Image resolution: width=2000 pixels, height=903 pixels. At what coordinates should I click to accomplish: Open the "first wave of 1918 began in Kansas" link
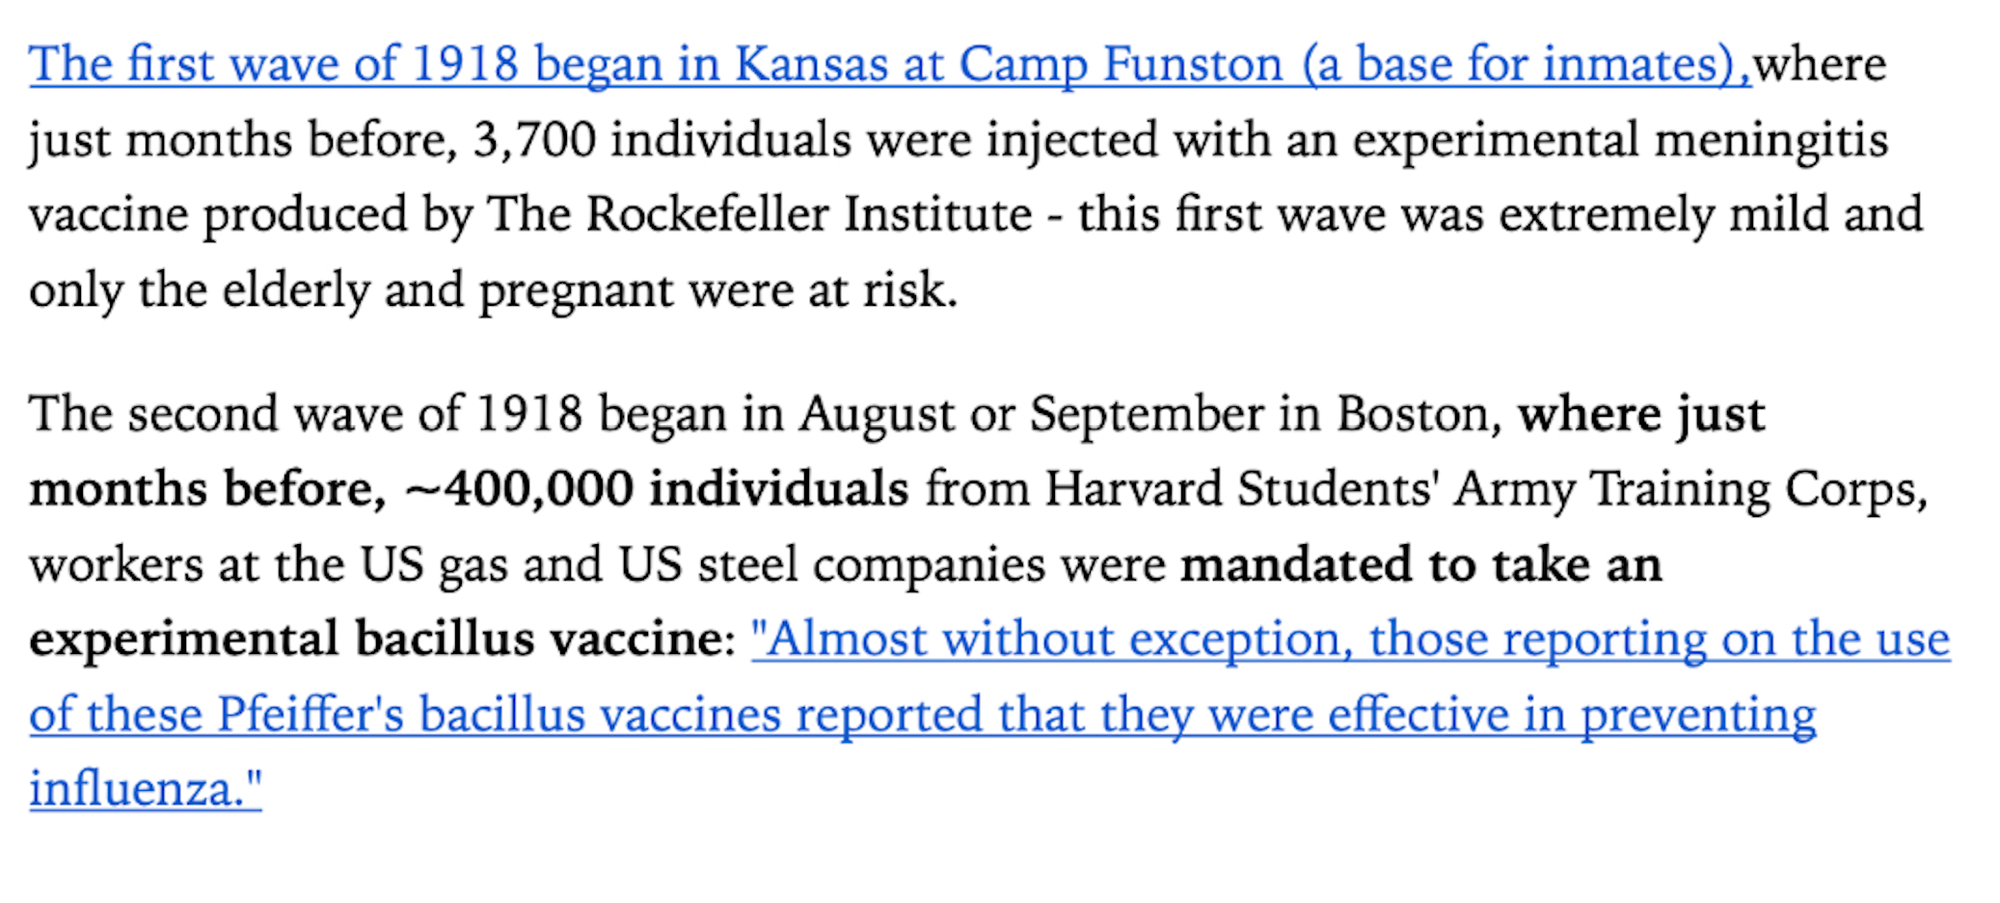[x=890, y=65]
